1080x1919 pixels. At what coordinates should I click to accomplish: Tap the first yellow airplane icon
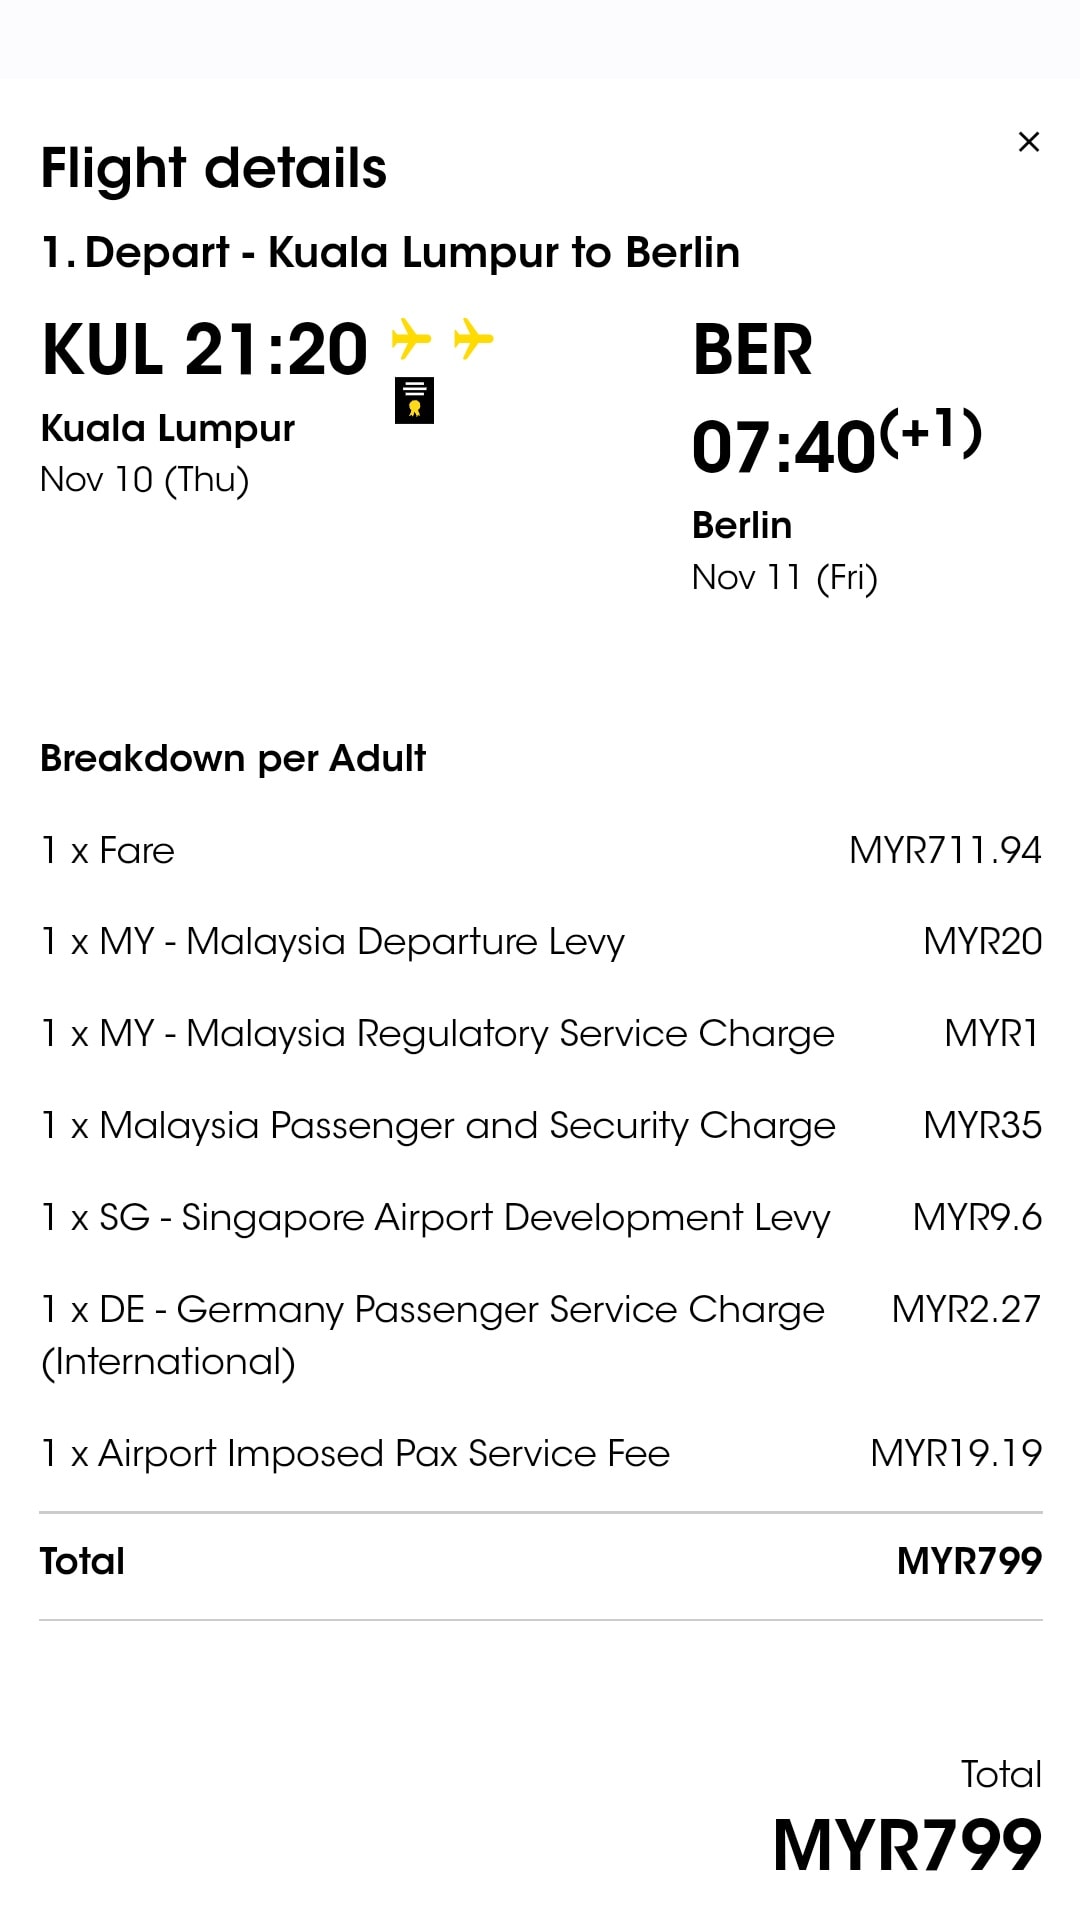(411, 338)
